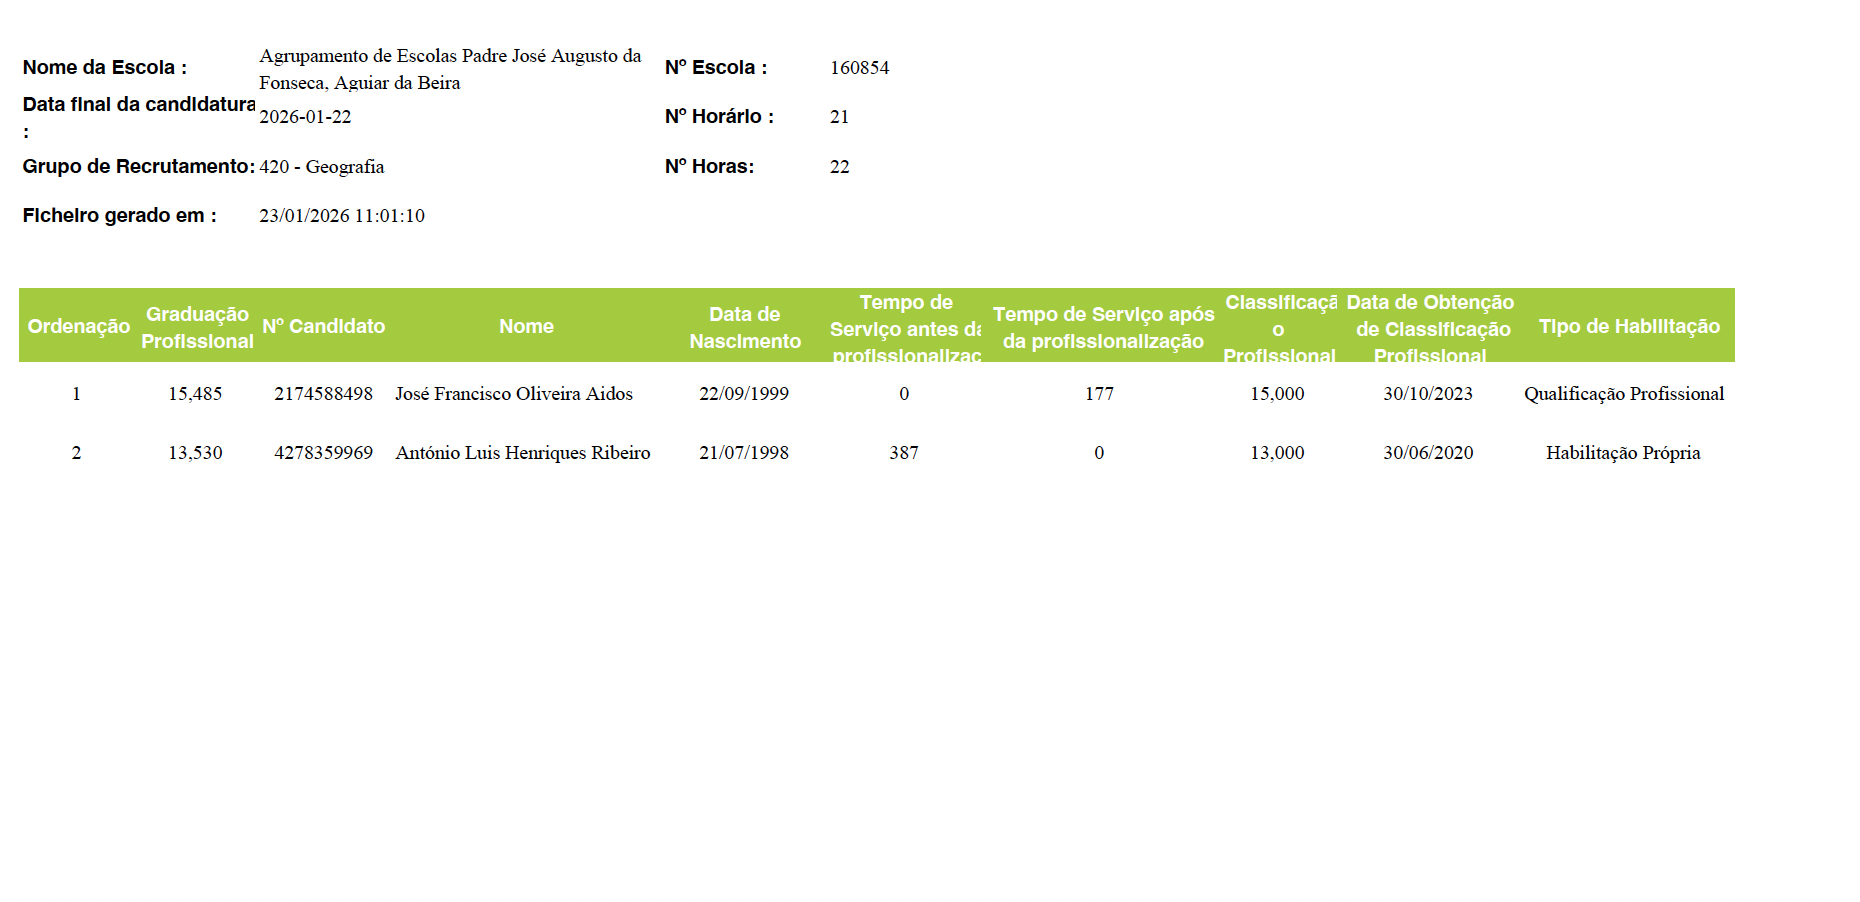Select the recruitment group 420 - Geografia

[x=321, y=167]
